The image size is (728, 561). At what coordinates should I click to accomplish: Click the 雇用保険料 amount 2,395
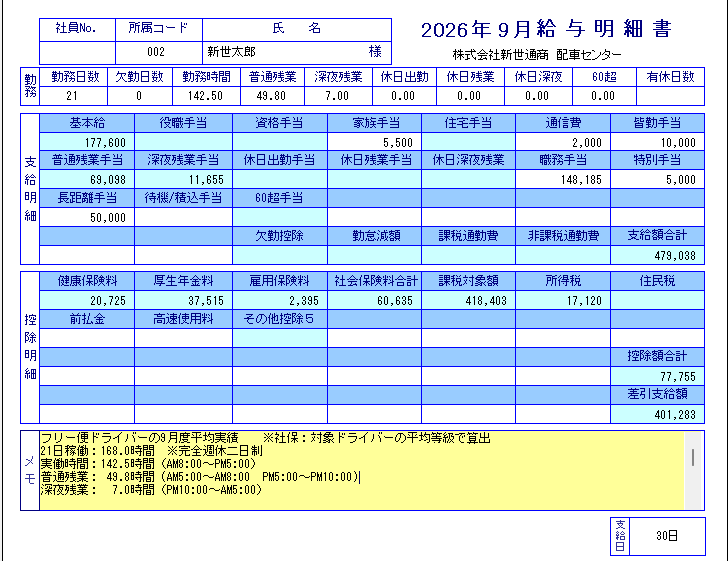click(280, 300)
